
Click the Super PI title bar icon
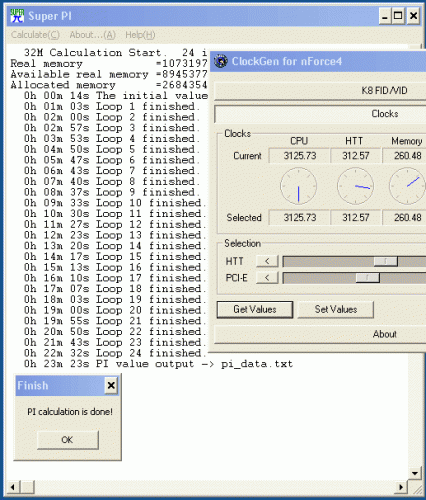[x=17, y=16]
